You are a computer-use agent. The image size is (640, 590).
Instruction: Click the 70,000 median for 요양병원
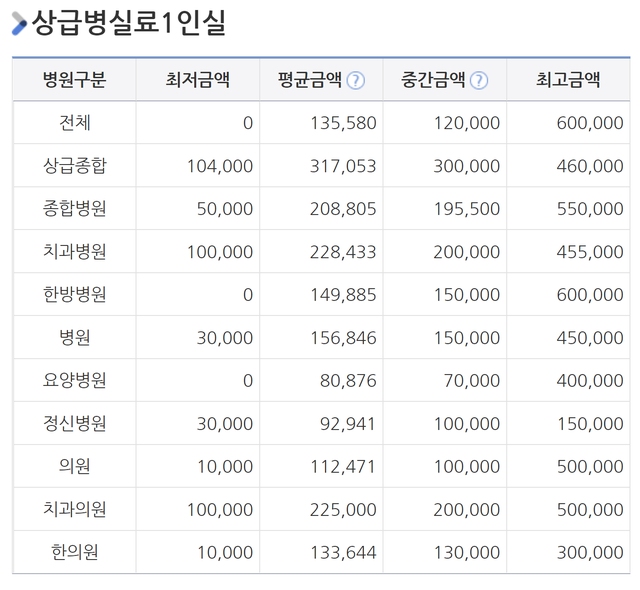click(x=471, y=381)
